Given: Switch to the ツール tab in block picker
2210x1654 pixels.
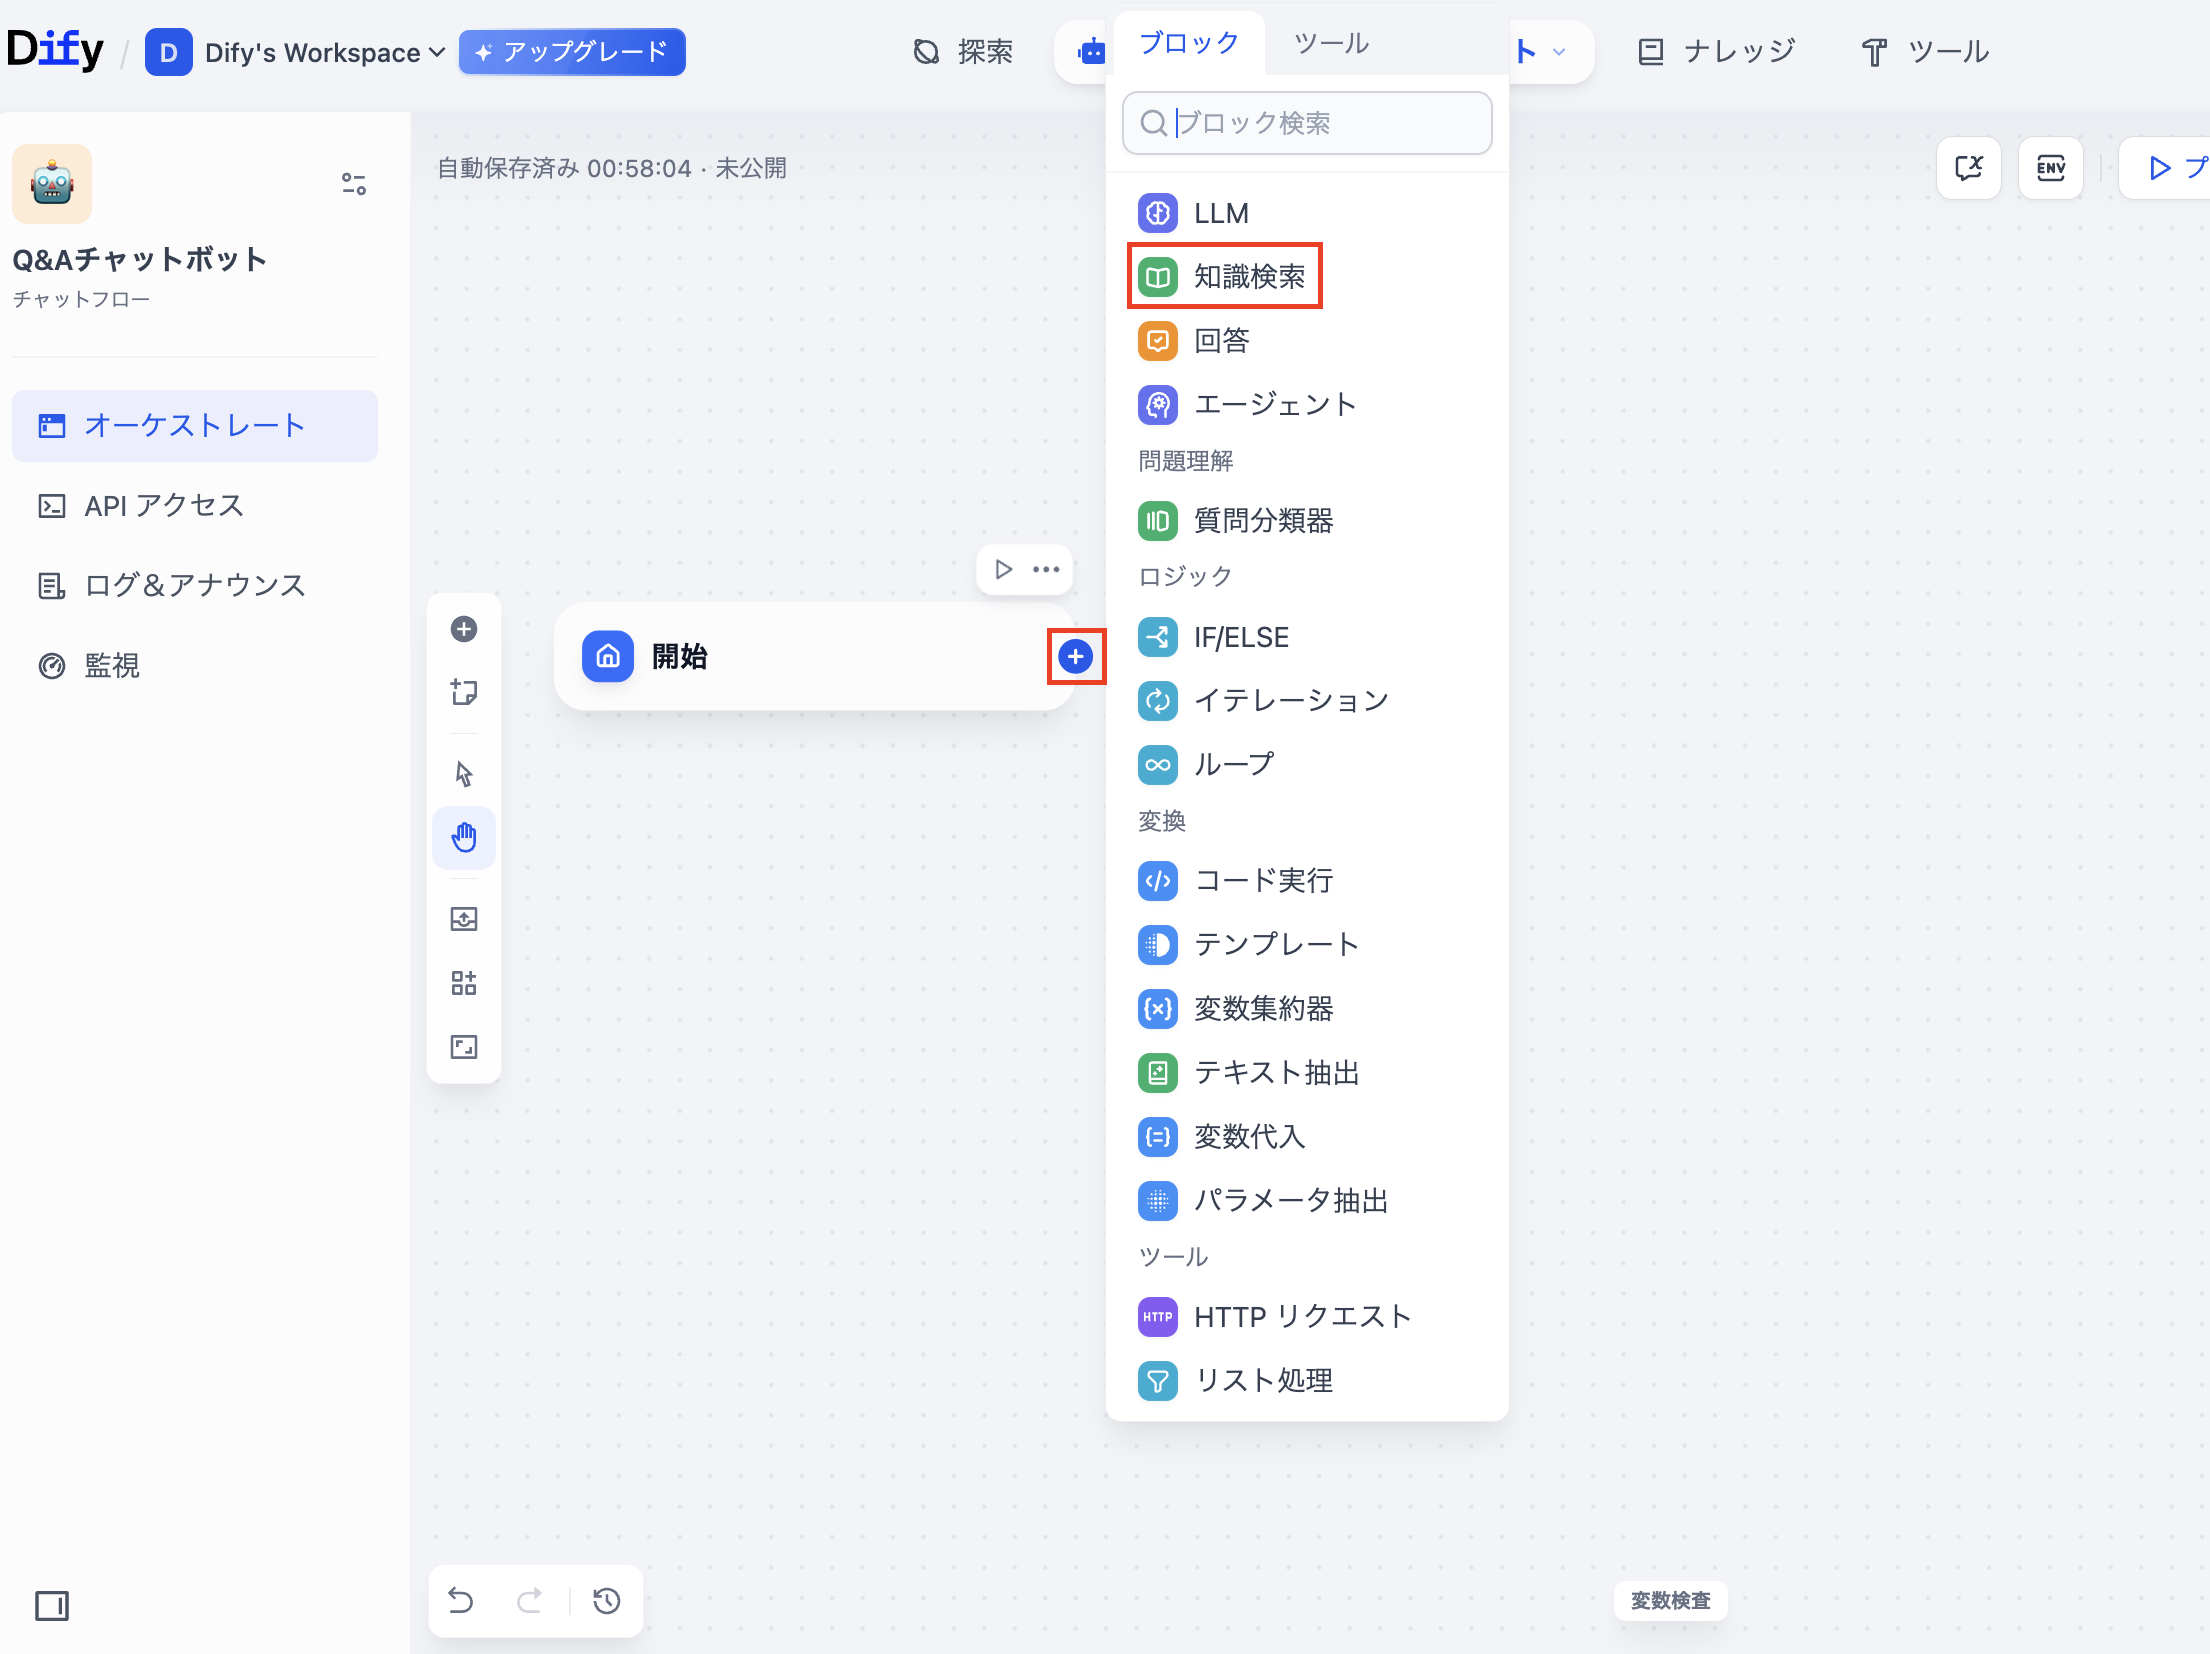Looking at the screenshot, I should (x=1330, y=43).
